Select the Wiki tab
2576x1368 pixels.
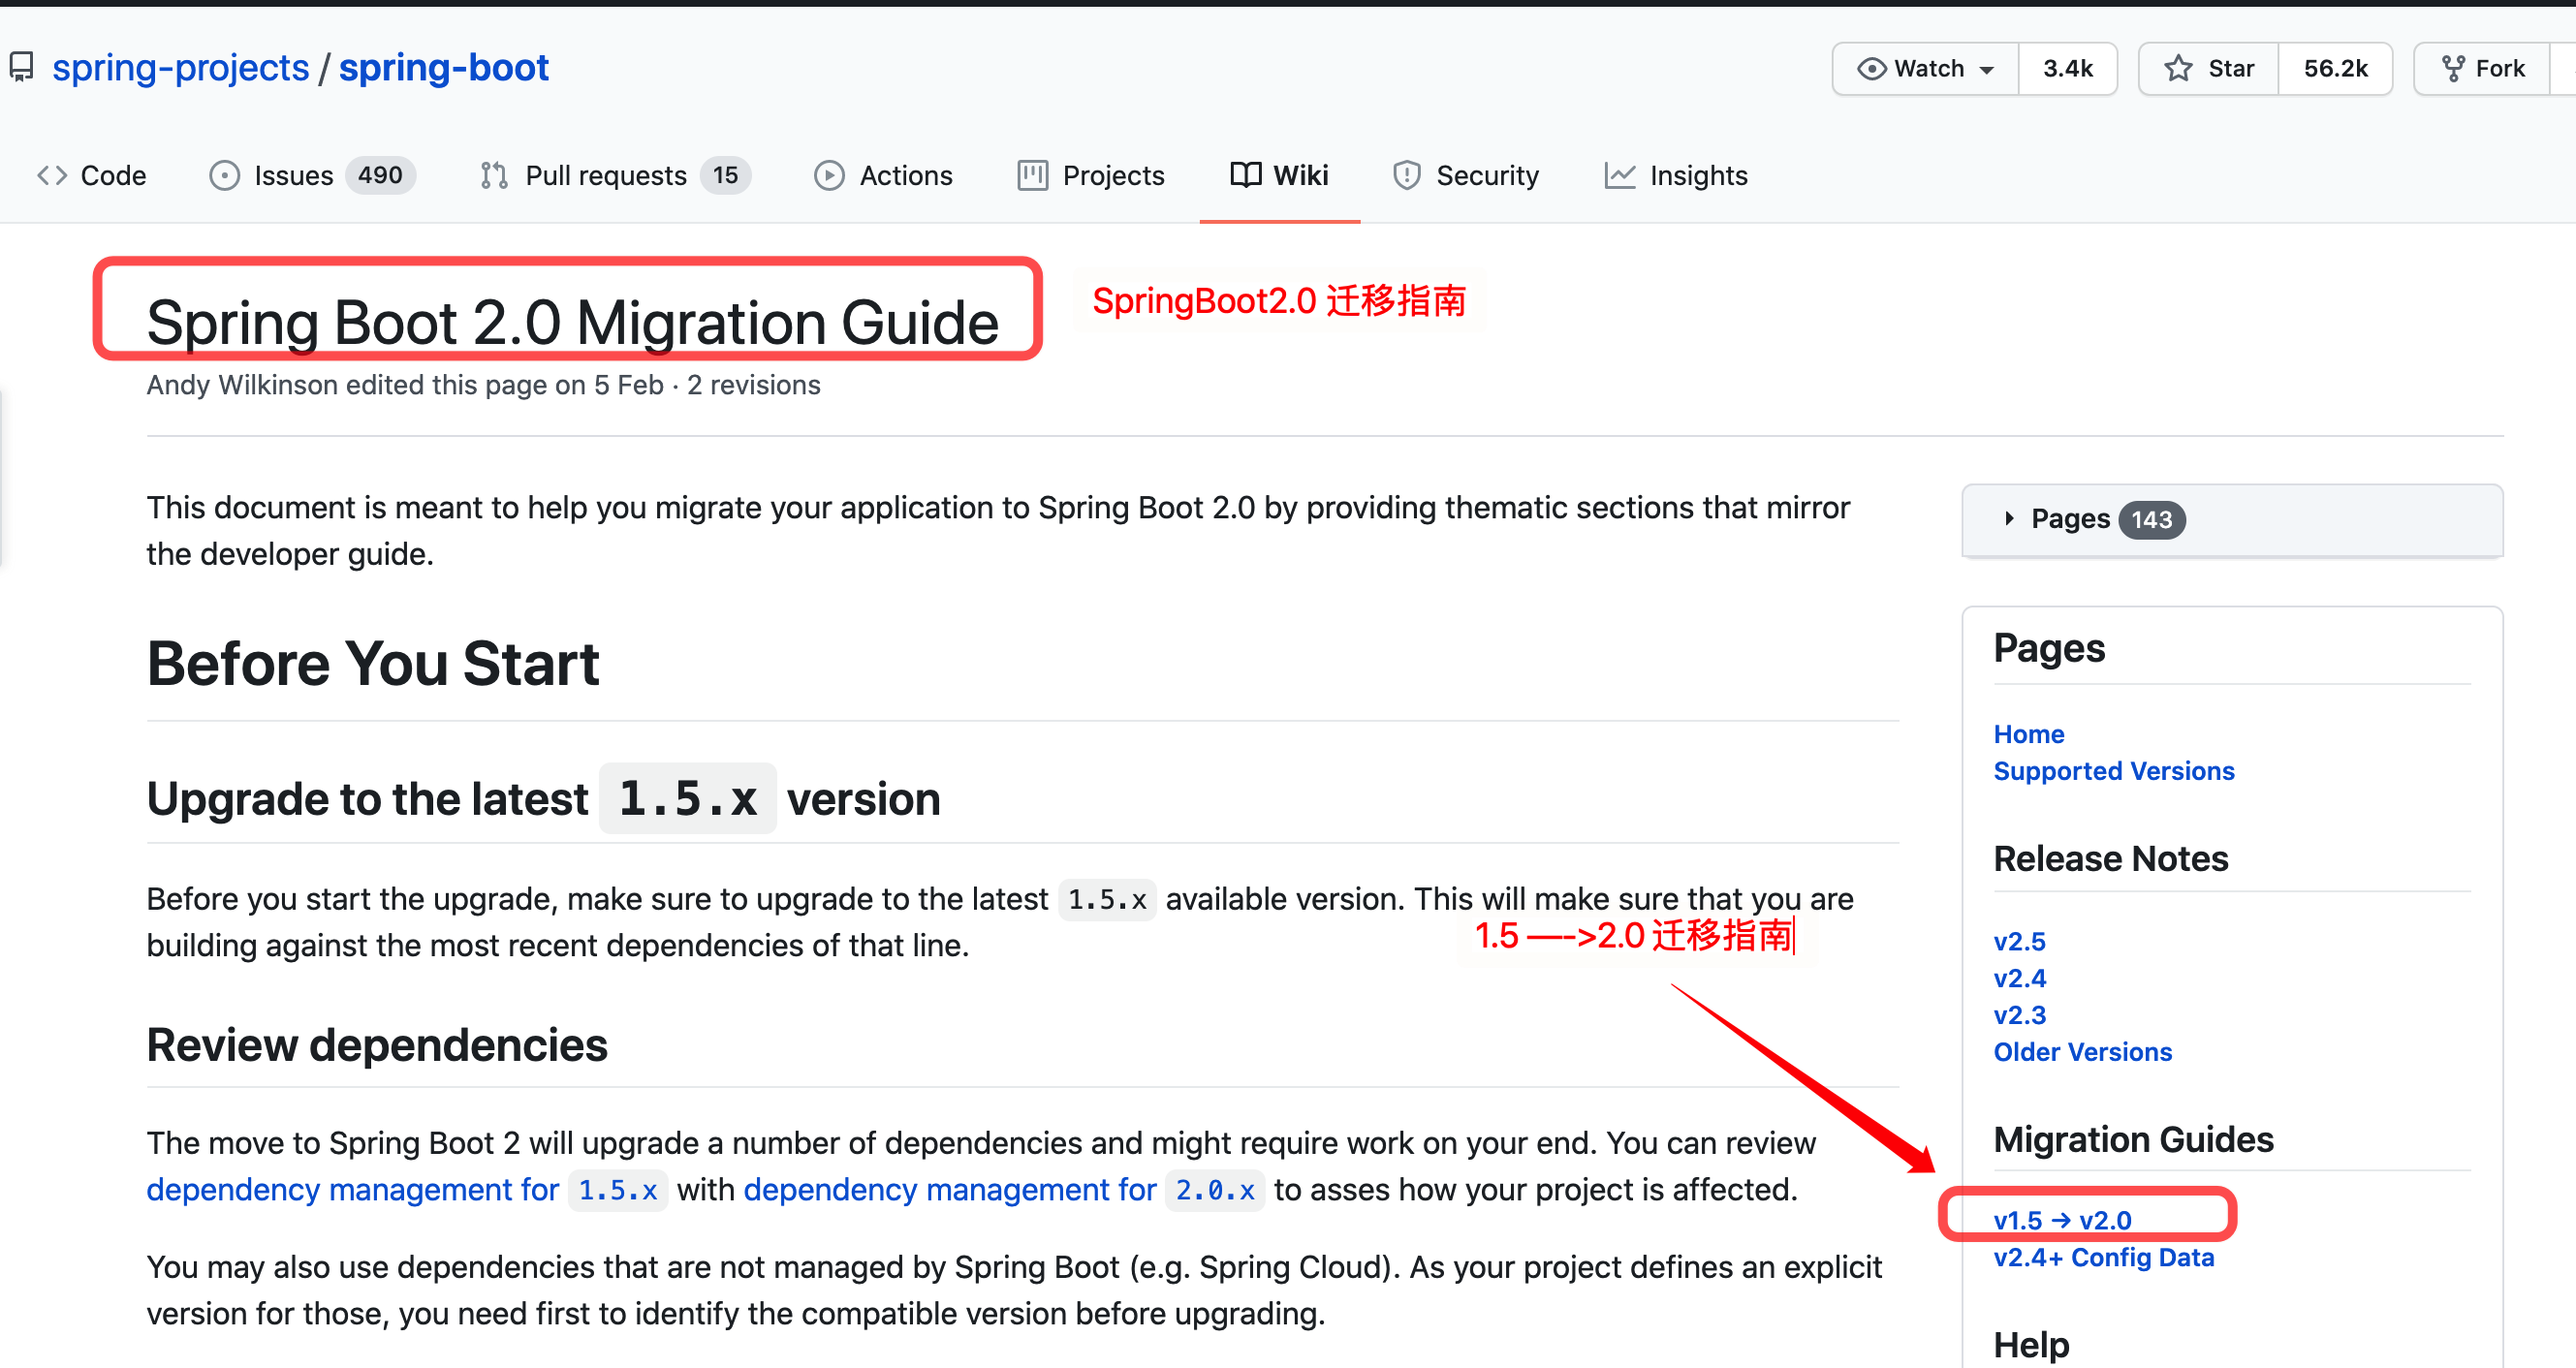(x=1279, y=176)
